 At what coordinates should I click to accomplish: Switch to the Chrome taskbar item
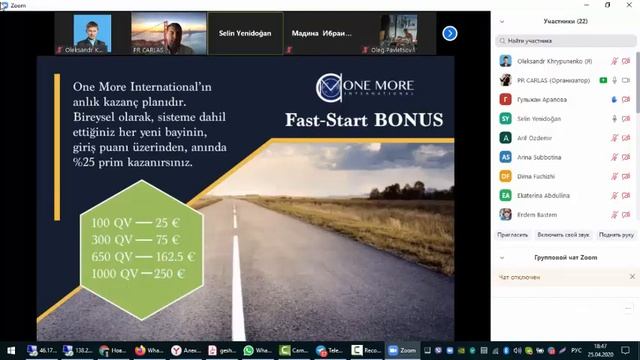[113, 350]
